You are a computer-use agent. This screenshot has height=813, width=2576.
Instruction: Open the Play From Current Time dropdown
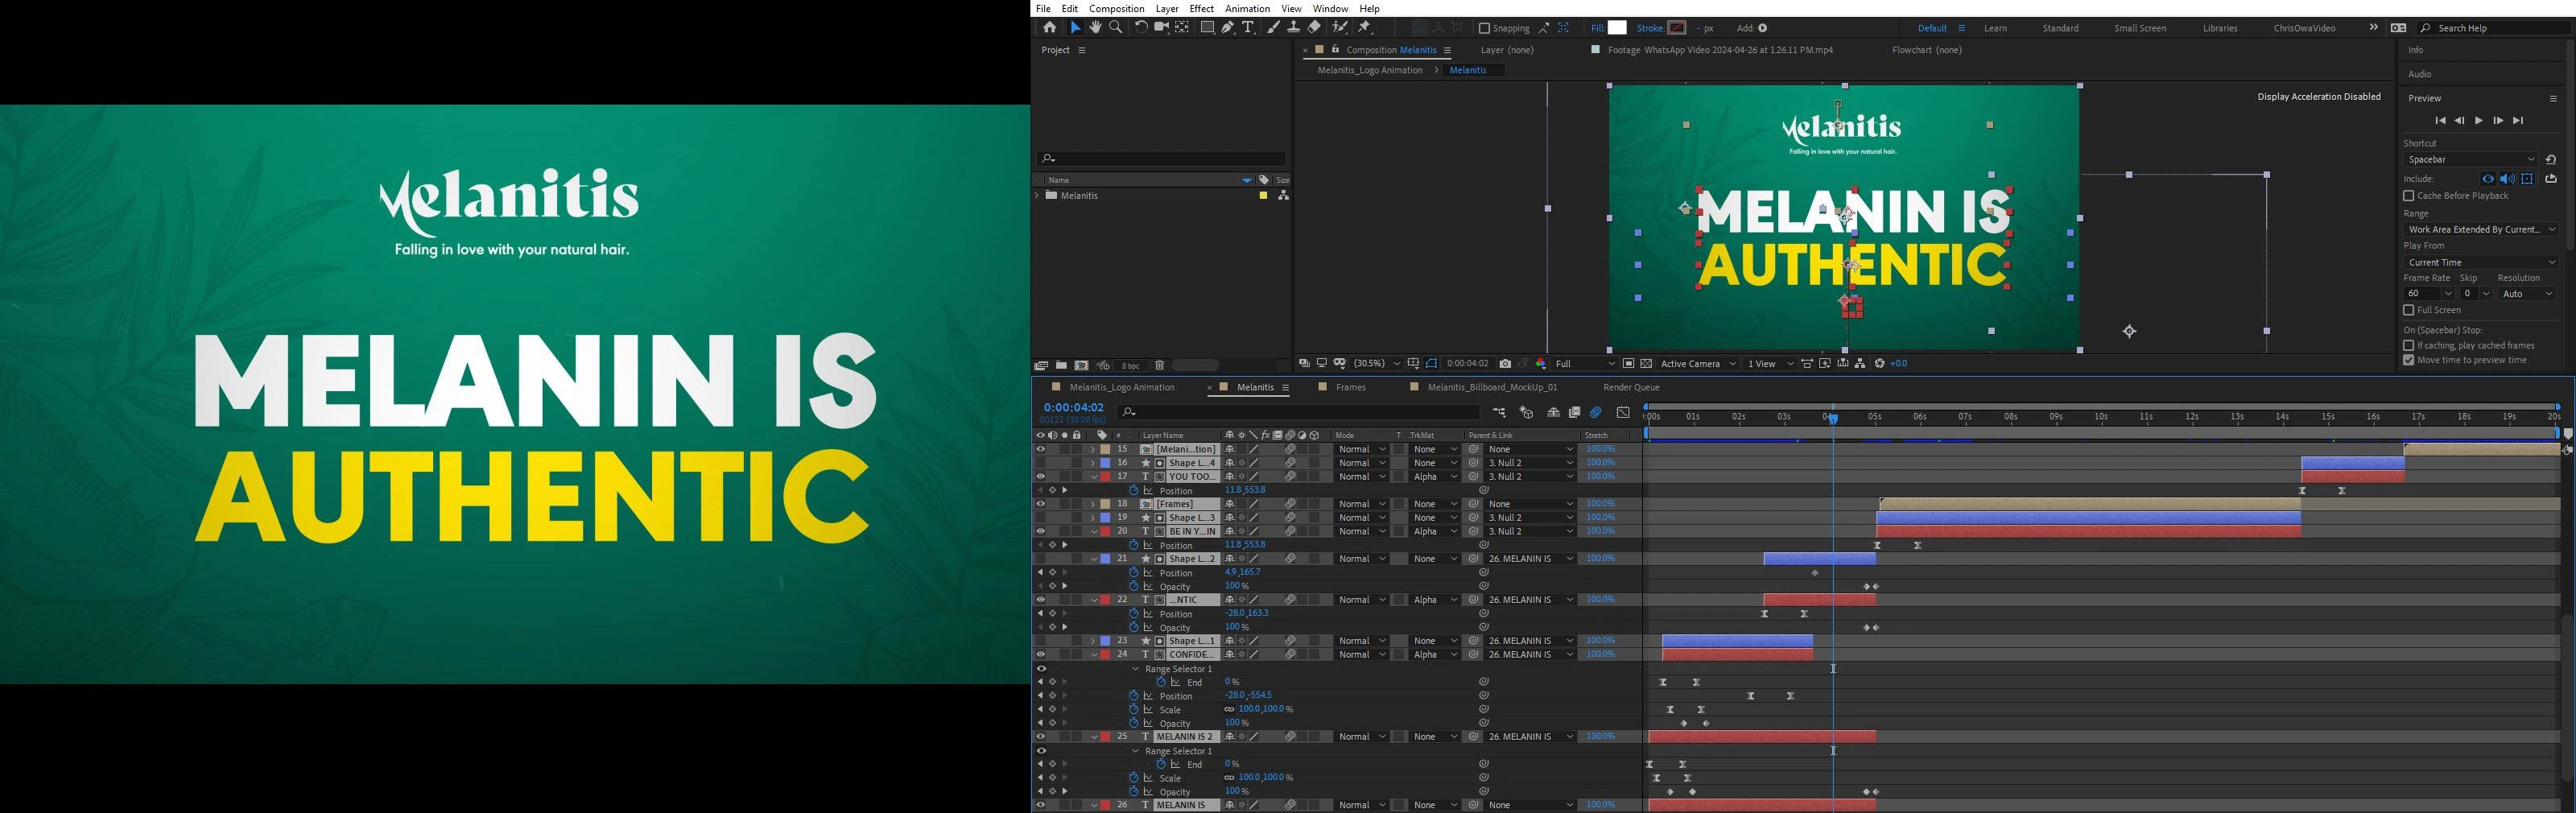2481,263
